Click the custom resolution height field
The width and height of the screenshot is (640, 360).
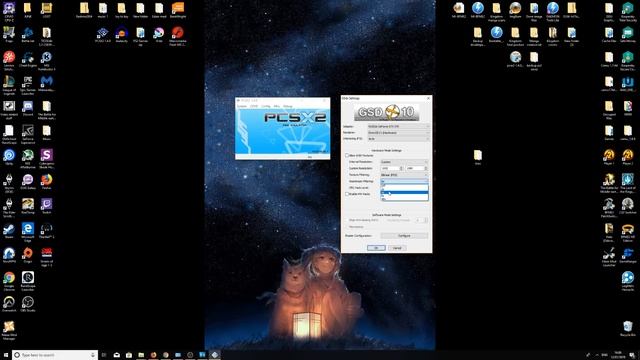point(416,168)
